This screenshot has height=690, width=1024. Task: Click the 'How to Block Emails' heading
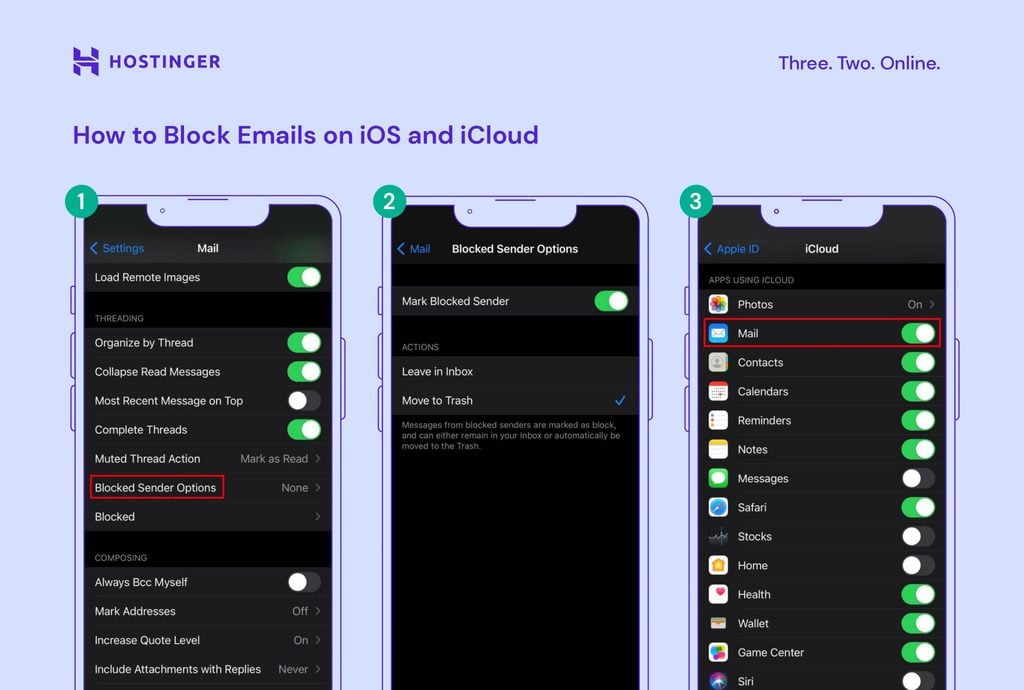point(306,135)
